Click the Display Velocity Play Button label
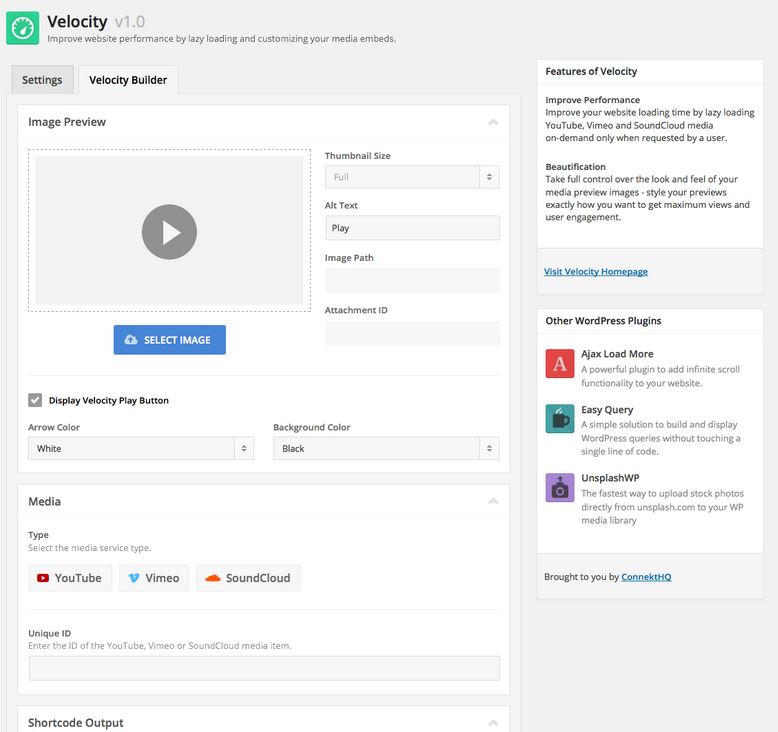 [109, 400]
